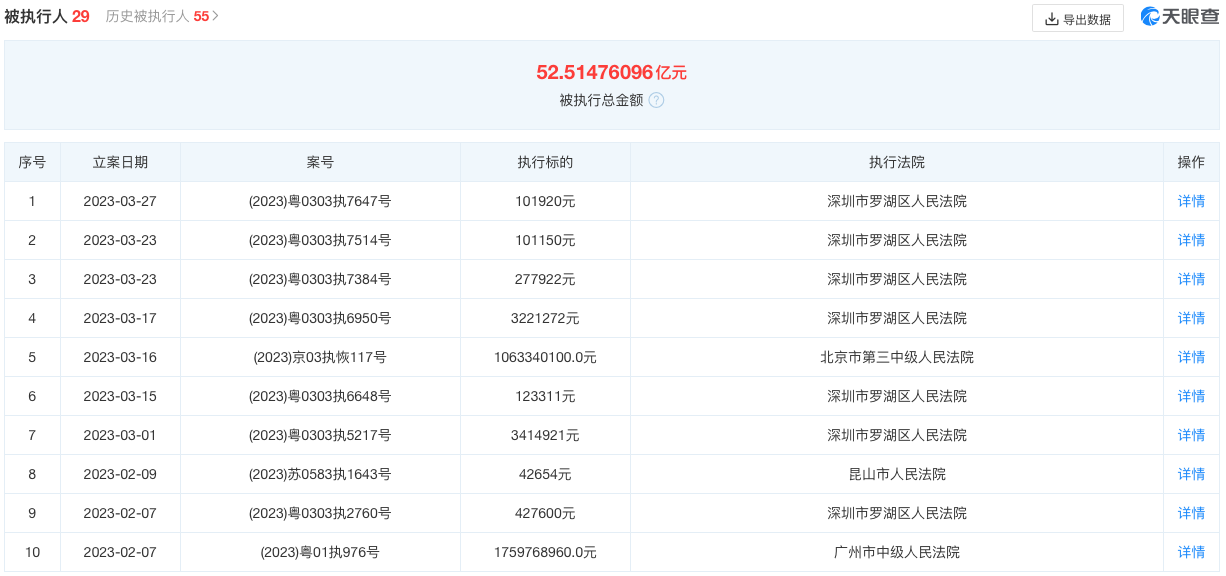Image resolution: width=1226 pixels, height=576 pixels.
Task: Open 详情 for case (2023)京03执恢117号
Action: point(1191,357)
